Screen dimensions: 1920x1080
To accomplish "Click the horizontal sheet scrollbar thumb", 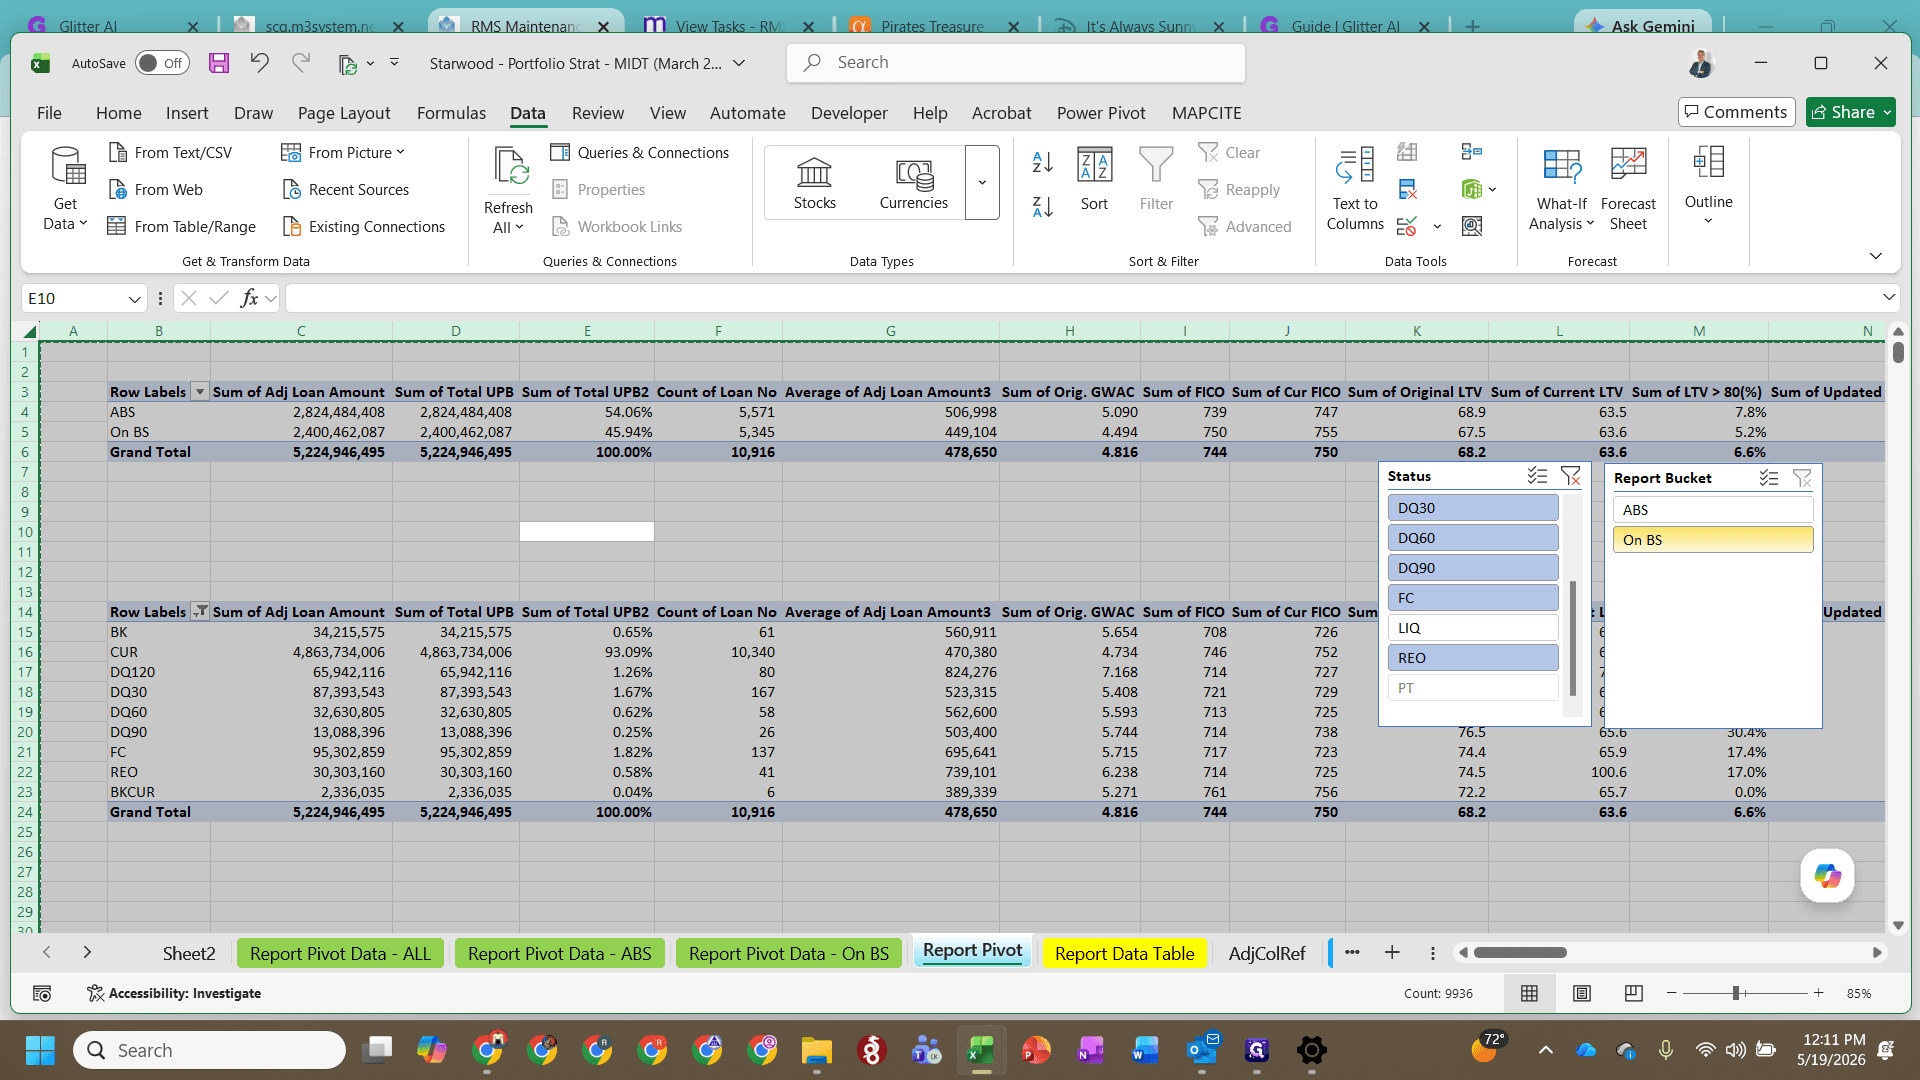I will point(1520,952).
